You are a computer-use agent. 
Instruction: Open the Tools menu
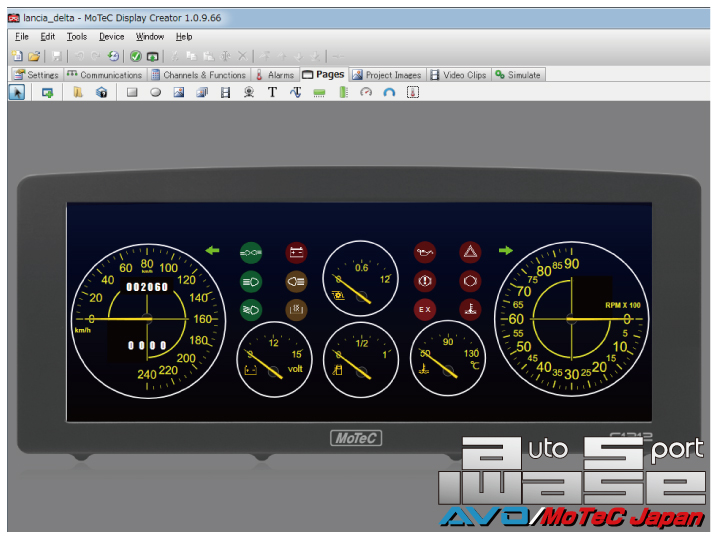click(x=77, y=37)
